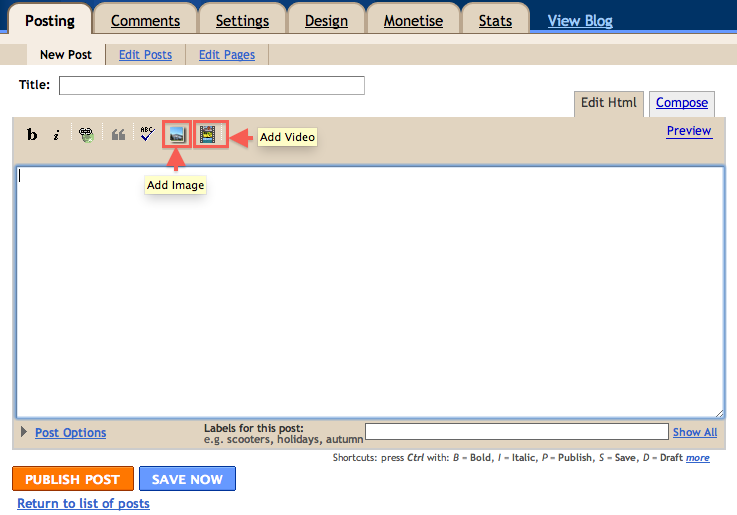Open the more shortcuts link

click(698, 458)
